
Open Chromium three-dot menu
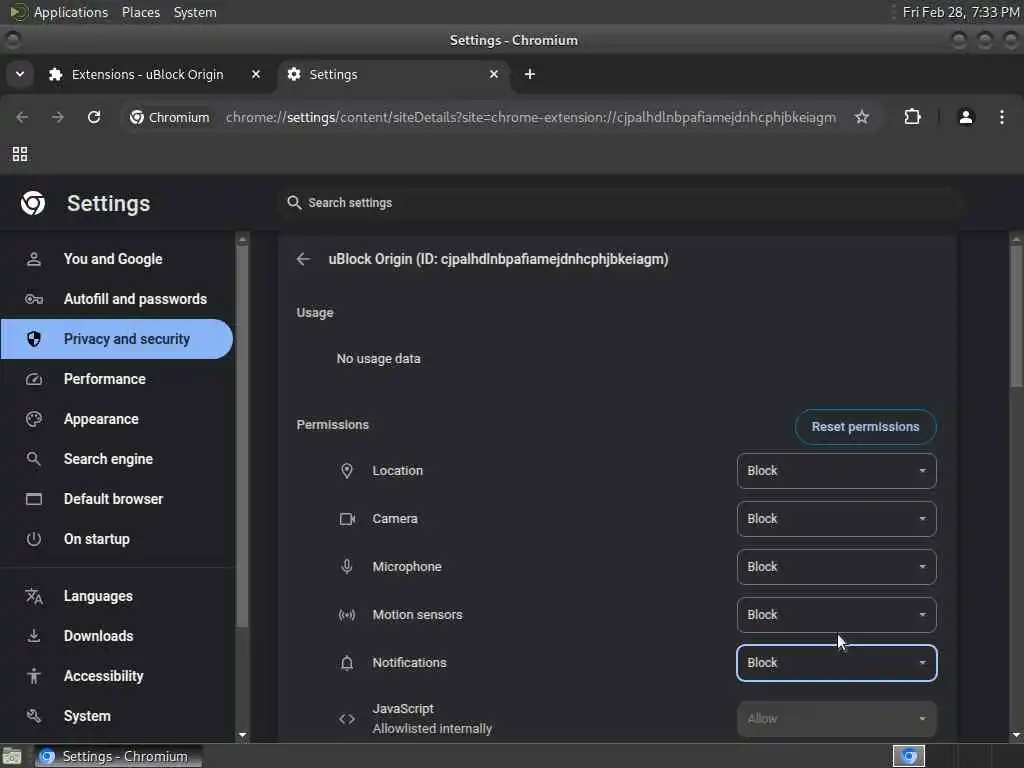tap(1002, 118)
